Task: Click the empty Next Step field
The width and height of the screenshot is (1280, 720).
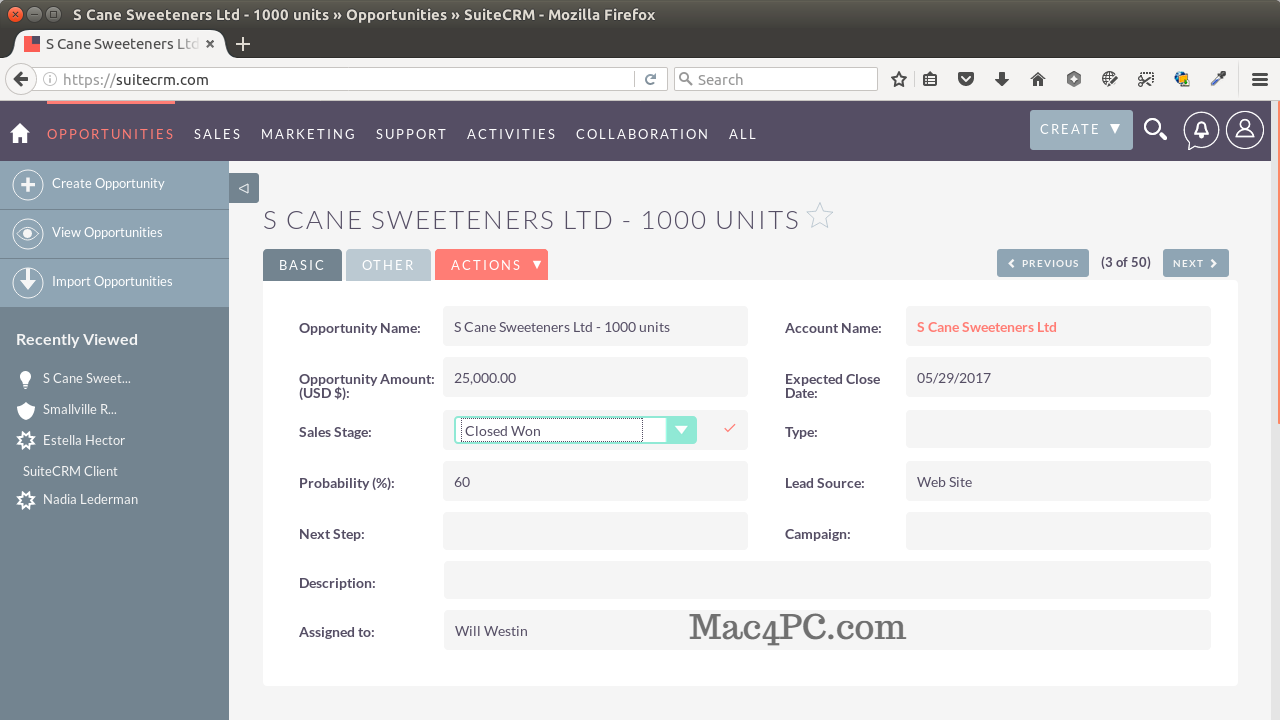Action: pyautogui.click(x=595, y=531)
